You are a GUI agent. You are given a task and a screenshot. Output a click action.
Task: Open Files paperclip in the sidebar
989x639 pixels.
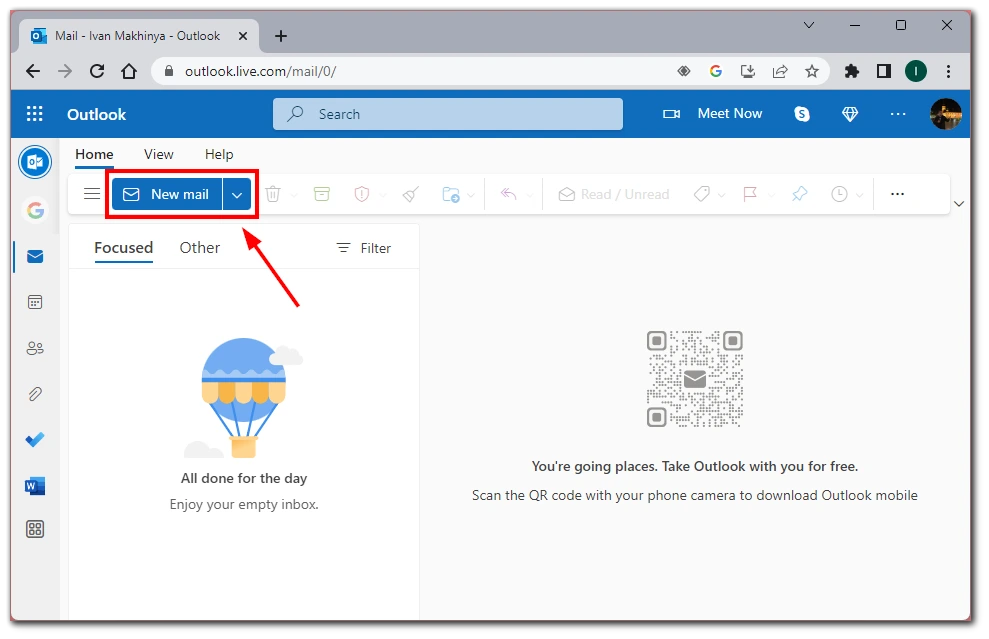point(35,394)
